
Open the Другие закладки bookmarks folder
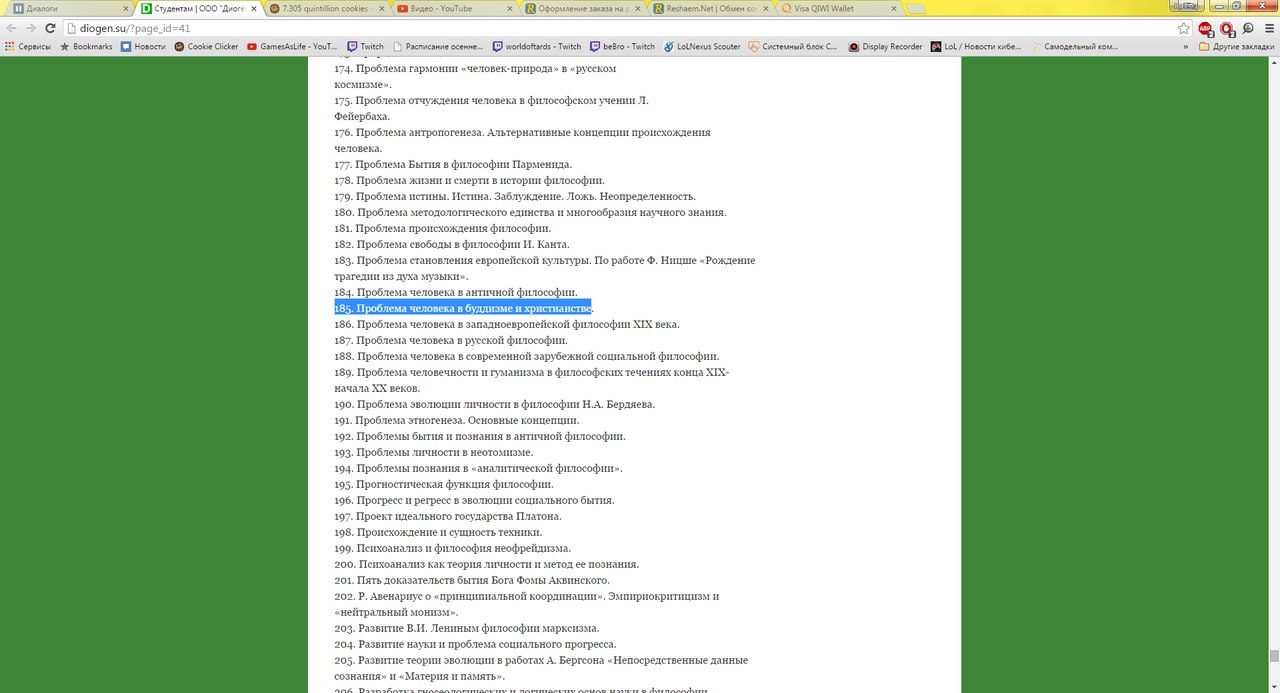coord(1237,46)
